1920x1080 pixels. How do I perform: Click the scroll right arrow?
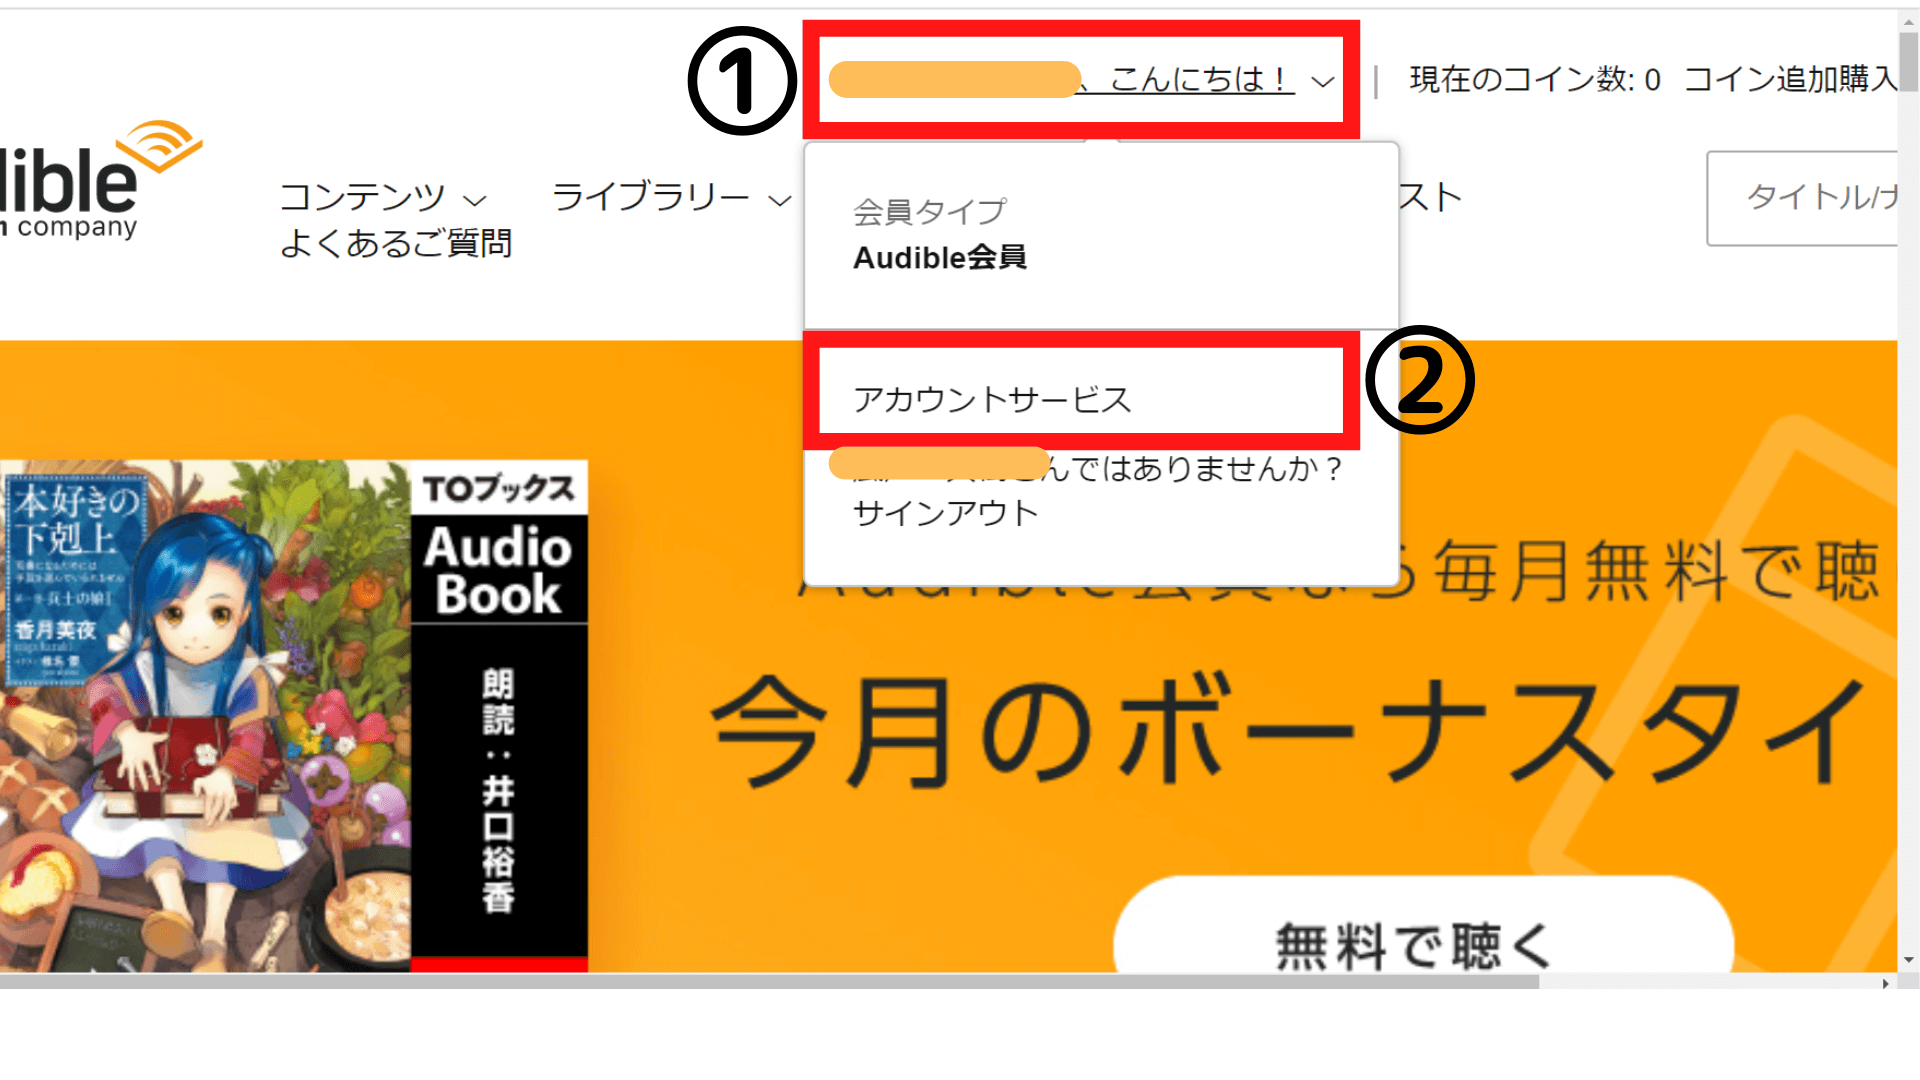pos(1885,984)
